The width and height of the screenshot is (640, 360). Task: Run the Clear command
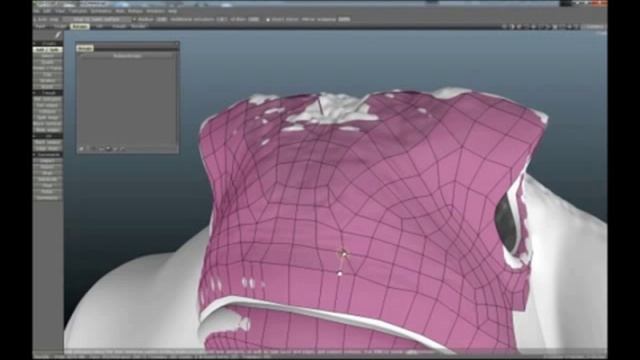[47, 185]
